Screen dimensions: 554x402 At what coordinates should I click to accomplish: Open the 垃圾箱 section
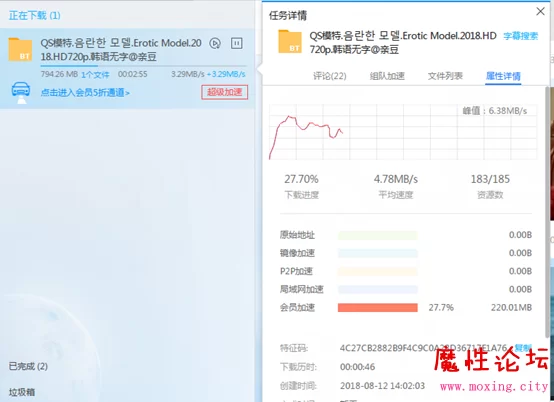point(22,392)
